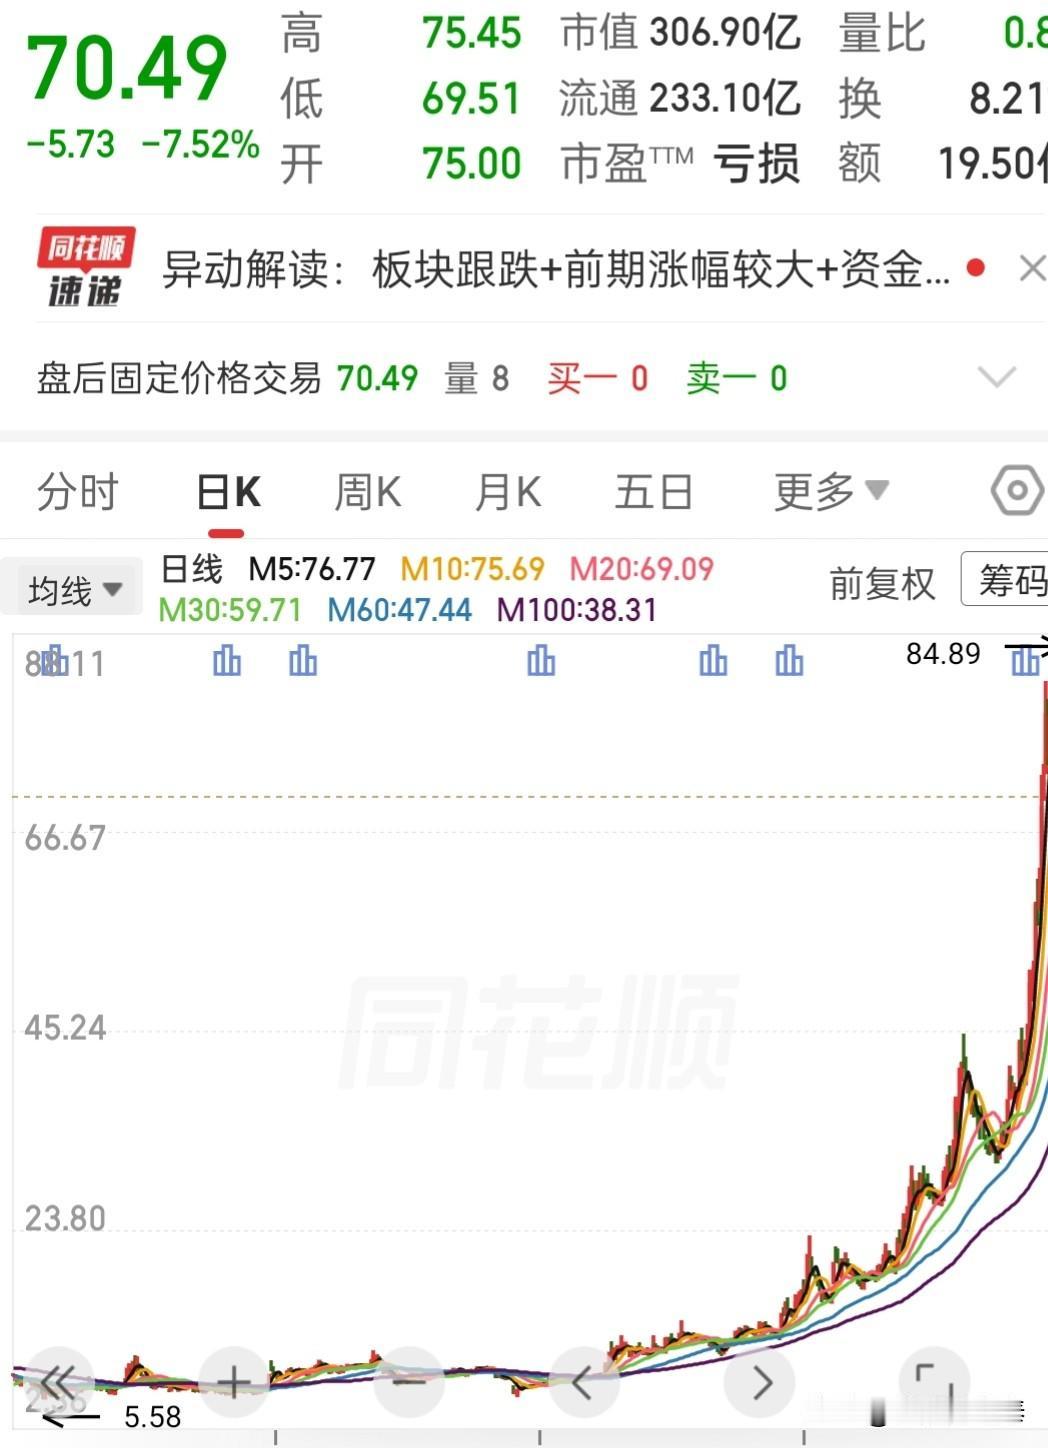Tap open price 75.00
The width and height of the screenshot is (1048, 1448).
pos(471,163)
